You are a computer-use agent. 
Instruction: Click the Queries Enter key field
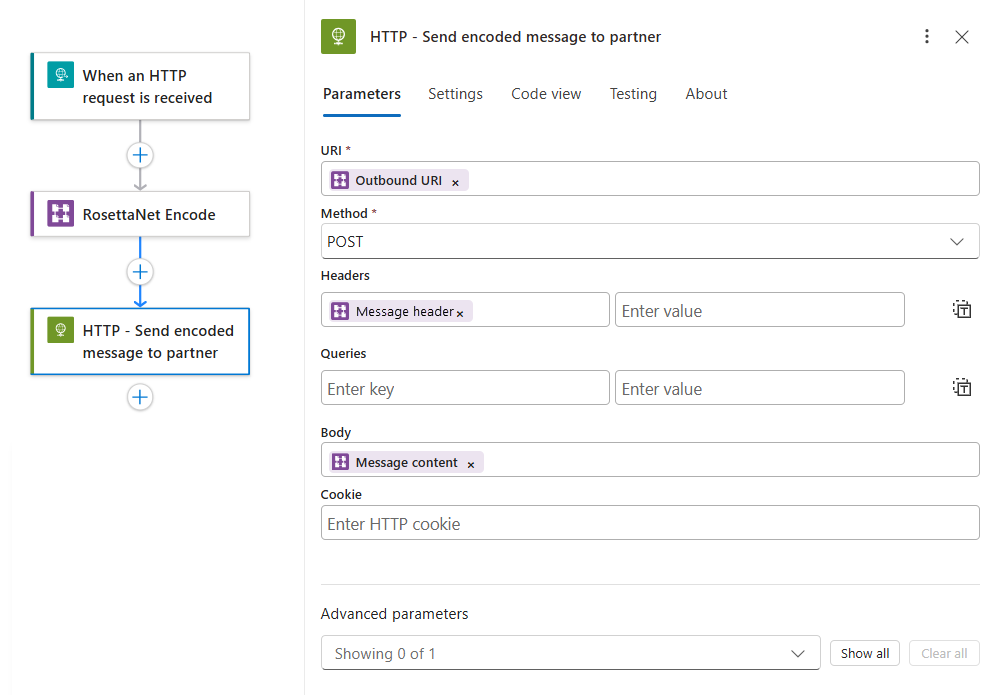(465, 388)
